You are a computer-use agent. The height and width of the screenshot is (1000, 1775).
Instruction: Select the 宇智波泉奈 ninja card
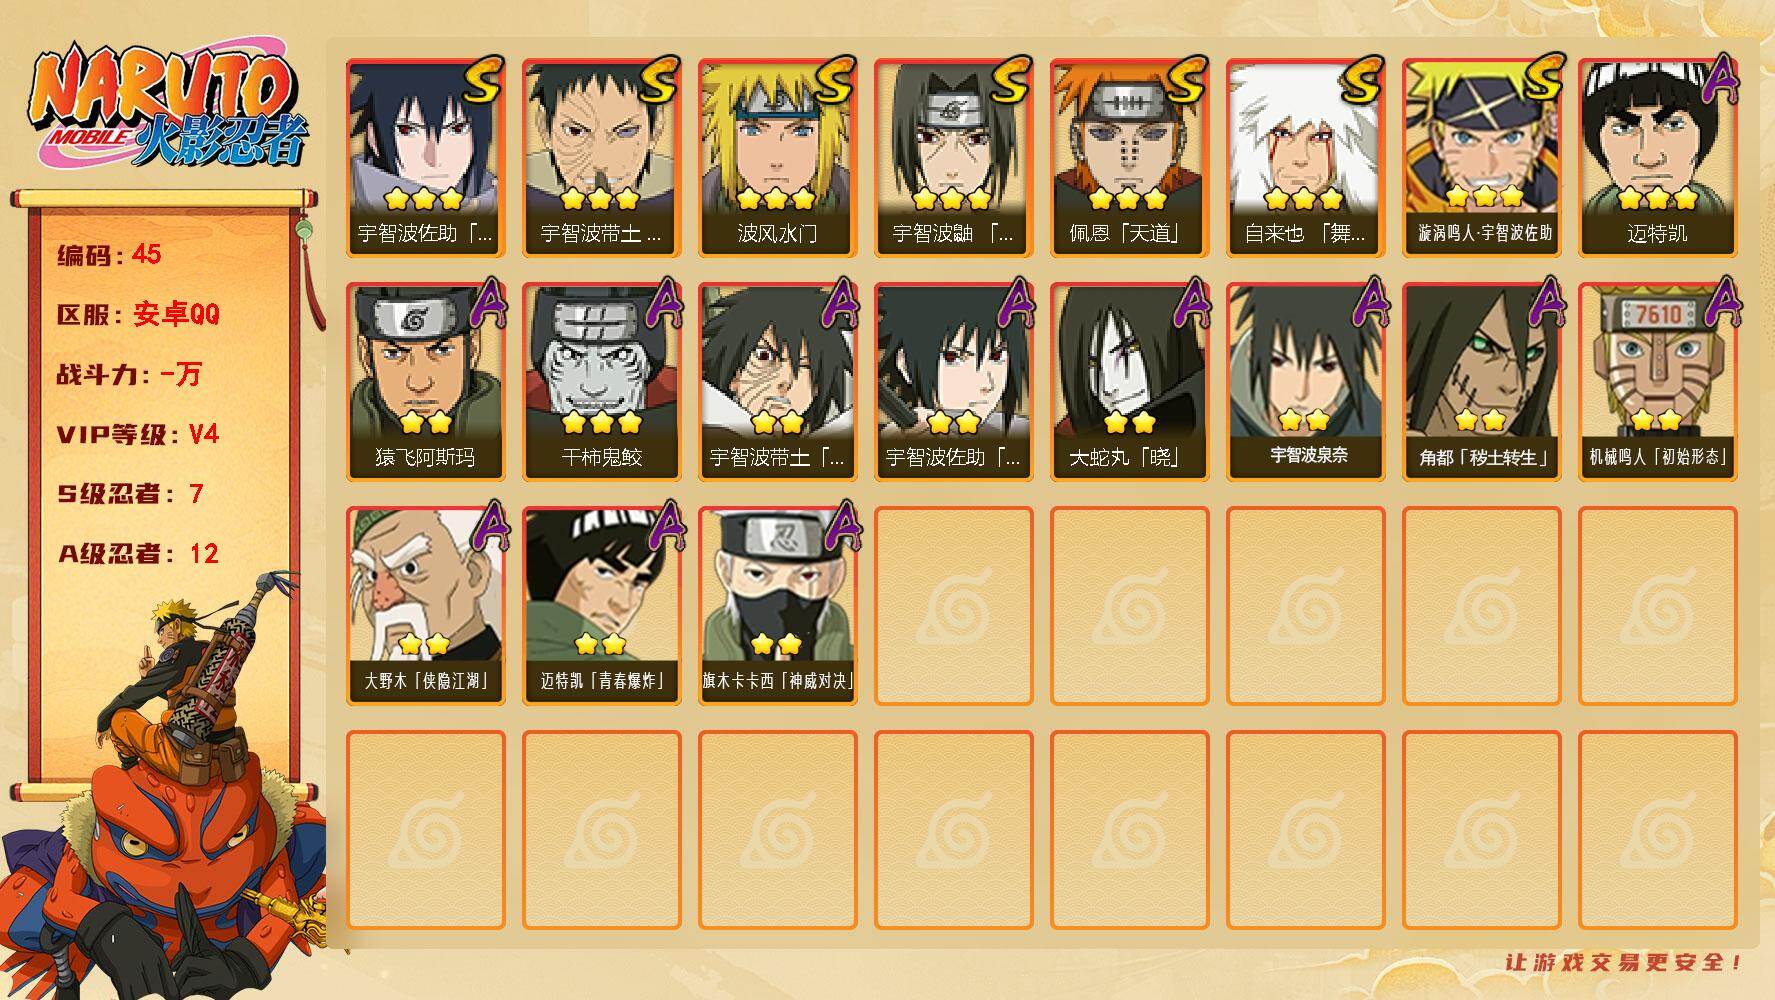tap(1305, 382)
